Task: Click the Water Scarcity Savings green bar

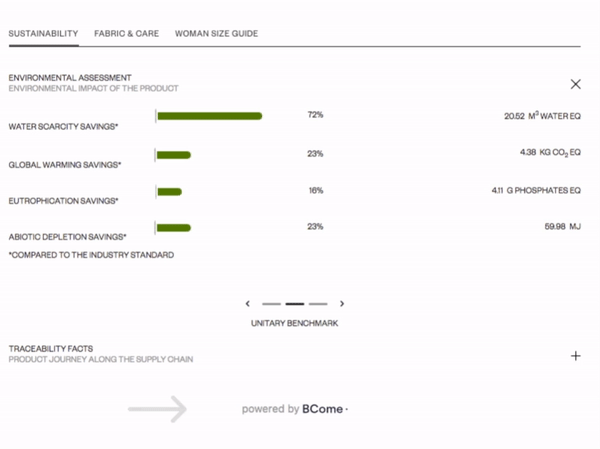Action: tap(210, 116)
